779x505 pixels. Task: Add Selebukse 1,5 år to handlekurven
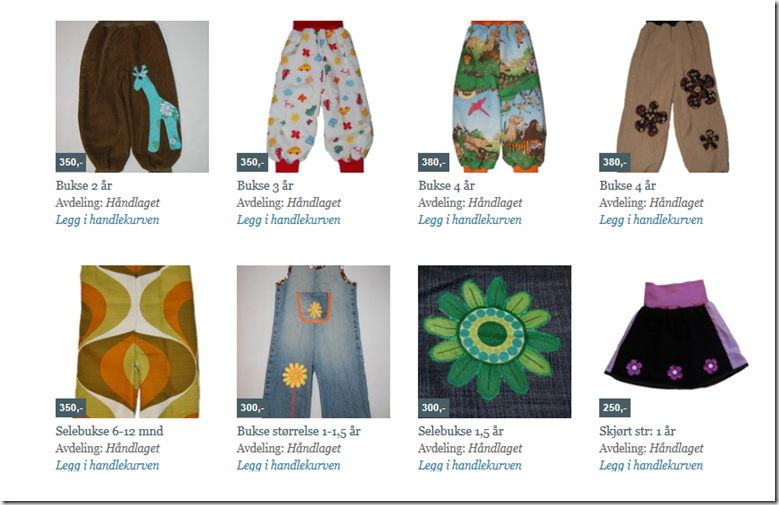(x=470, y=465)
